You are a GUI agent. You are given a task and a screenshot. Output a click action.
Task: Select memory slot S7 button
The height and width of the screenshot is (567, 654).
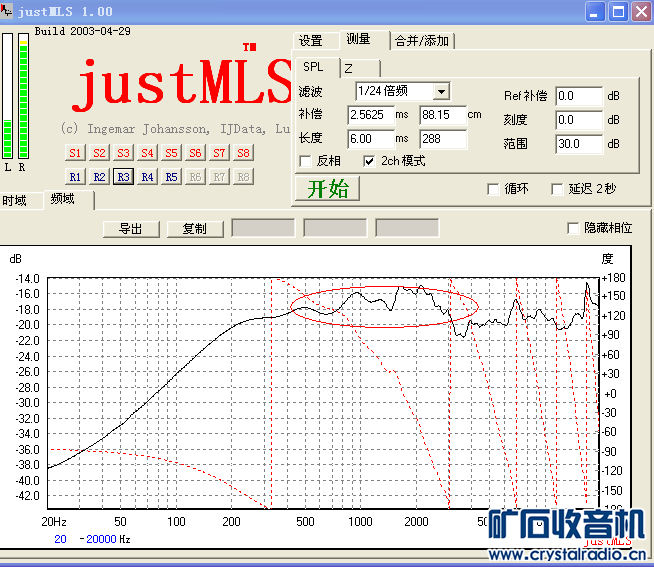coord(219,153)
